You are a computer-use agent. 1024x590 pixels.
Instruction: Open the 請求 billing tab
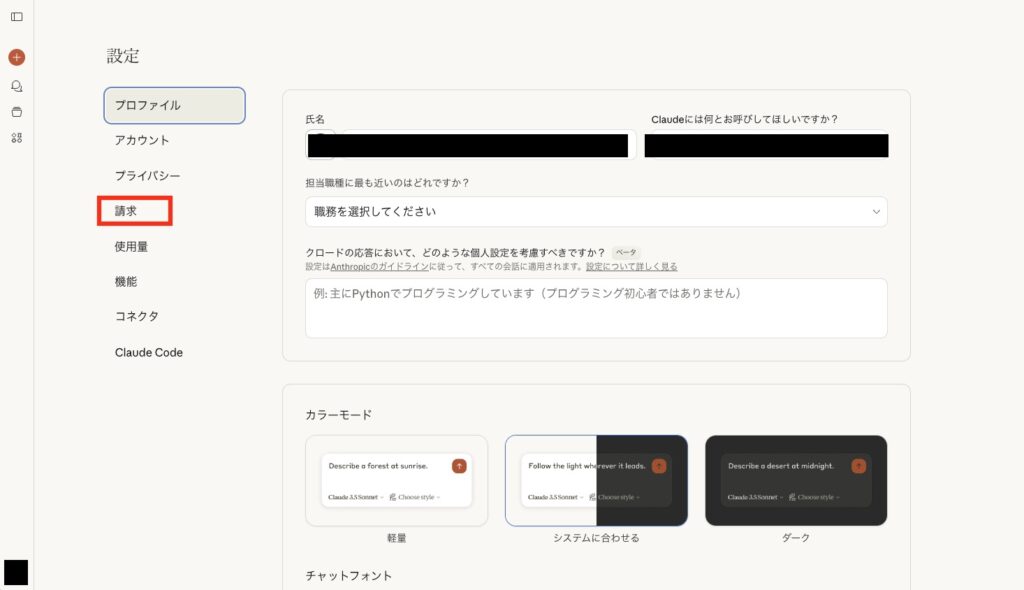(126, 211)
